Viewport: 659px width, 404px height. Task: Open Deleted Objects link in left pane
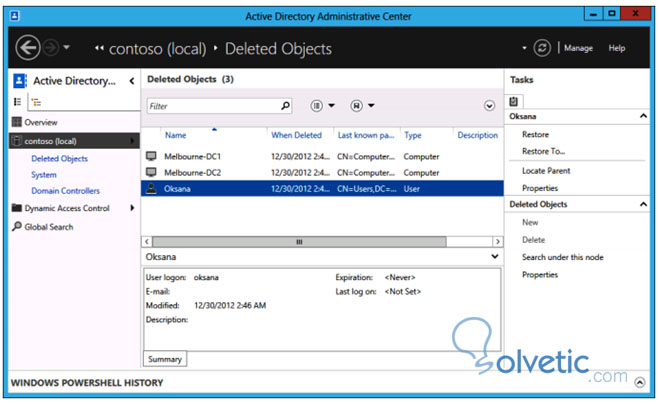pyautogui.click(x=59, y=158)
